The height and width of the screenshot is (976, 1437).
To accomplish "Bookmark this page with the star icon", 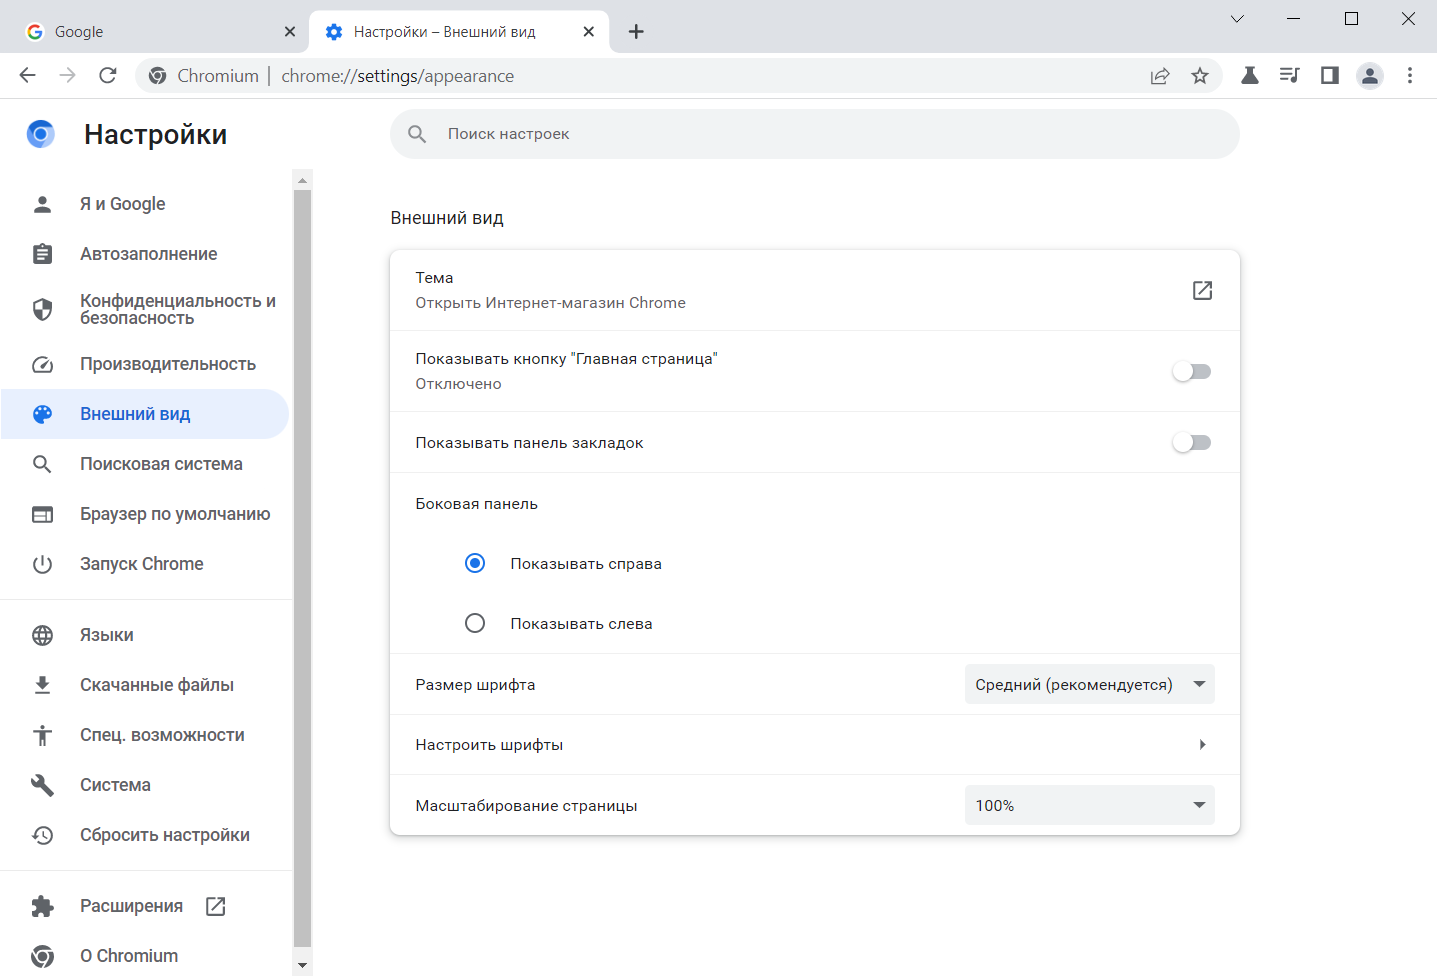I will [x=1200, y=76].
